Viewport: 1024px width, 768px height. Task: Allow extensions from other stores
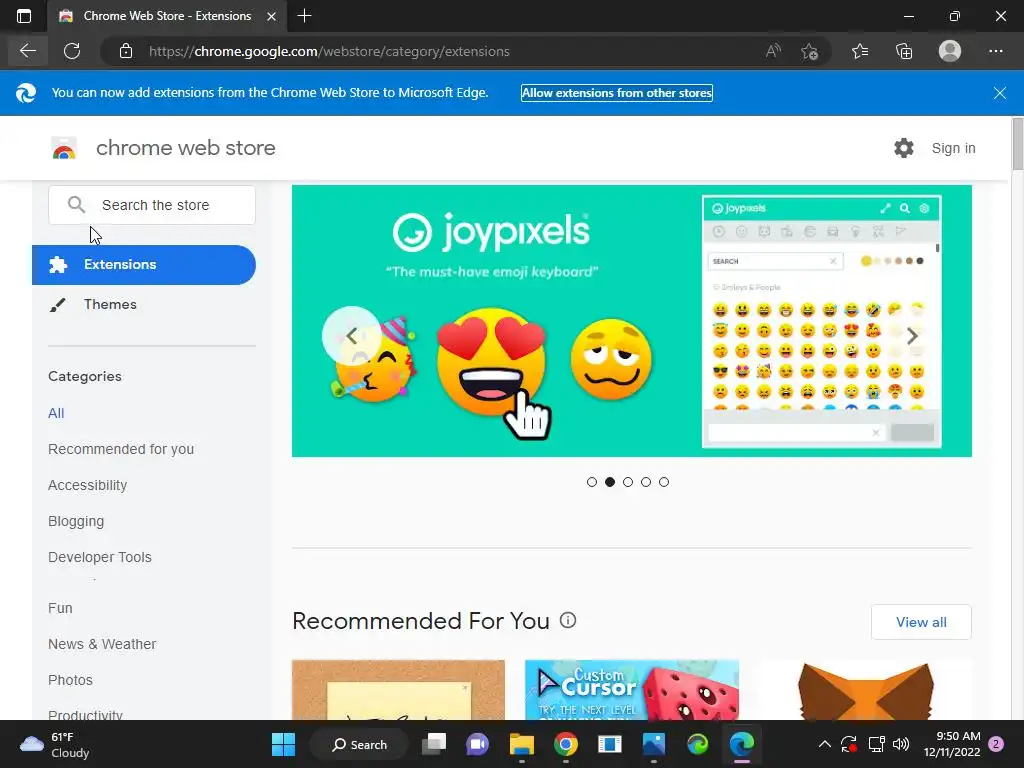tap(616, 93)
